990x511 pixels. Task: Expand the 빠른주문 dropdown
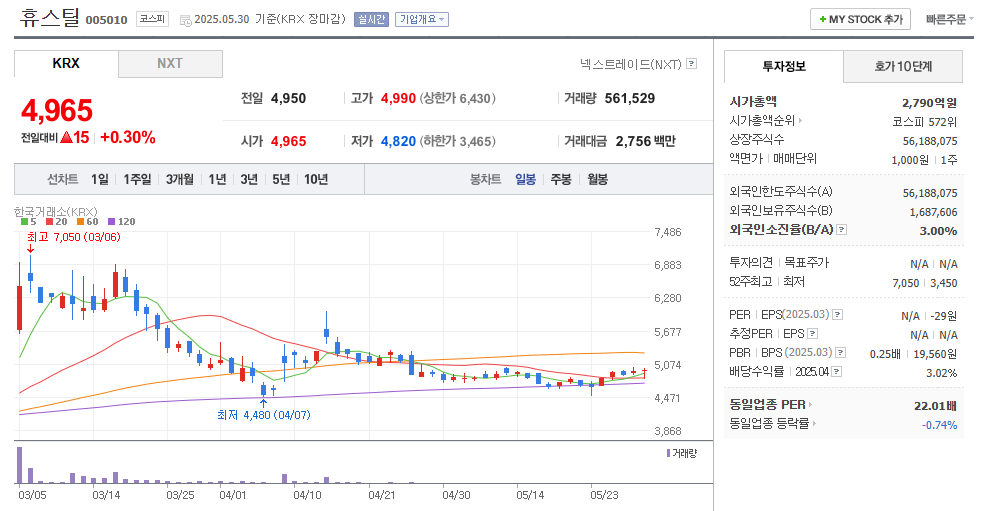(950, 20)
